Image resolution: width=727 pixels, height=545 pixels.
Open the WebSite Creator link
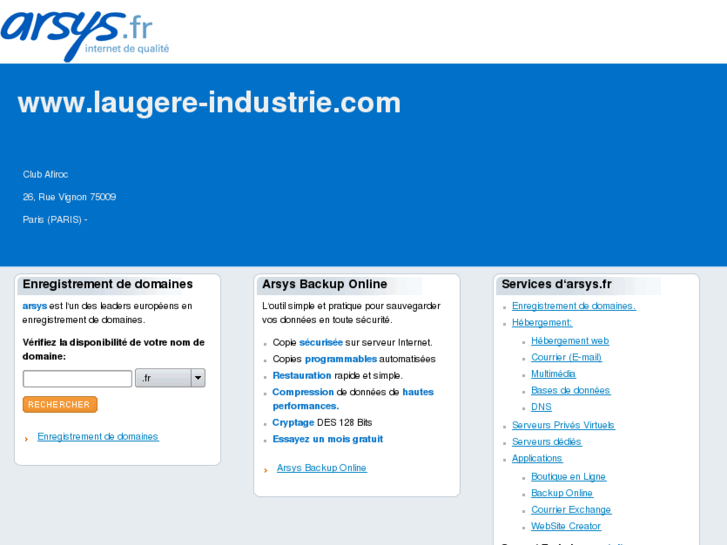566,526
